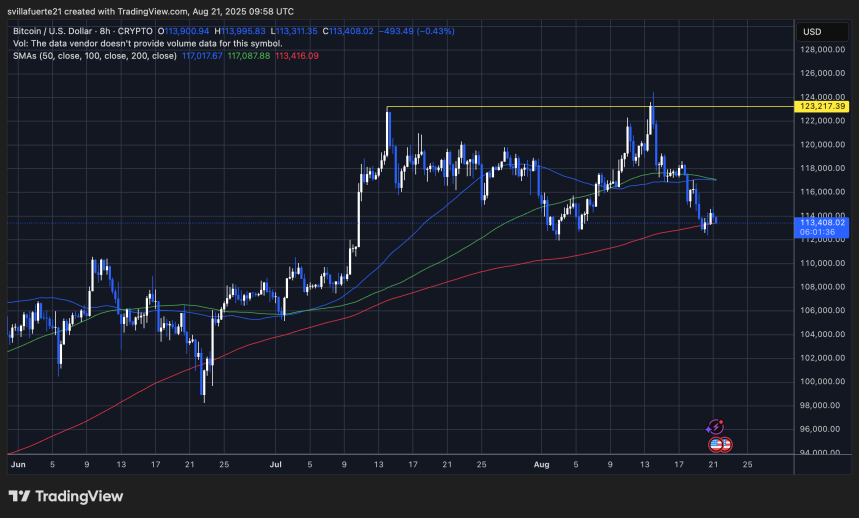This screenshot has width=859, height=518.
Task: Click the yellow 123,217.39 price label
Action: pos(820,106)
